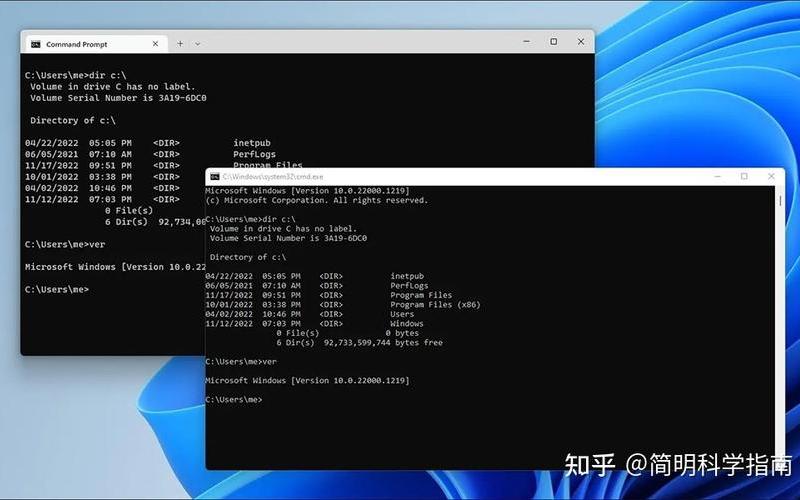This screenshot has width=800, height=500.
Task: Click the last C:\Users\me> prompt in Terminal window
Action: pyautogui.click(x=57, y=289)
